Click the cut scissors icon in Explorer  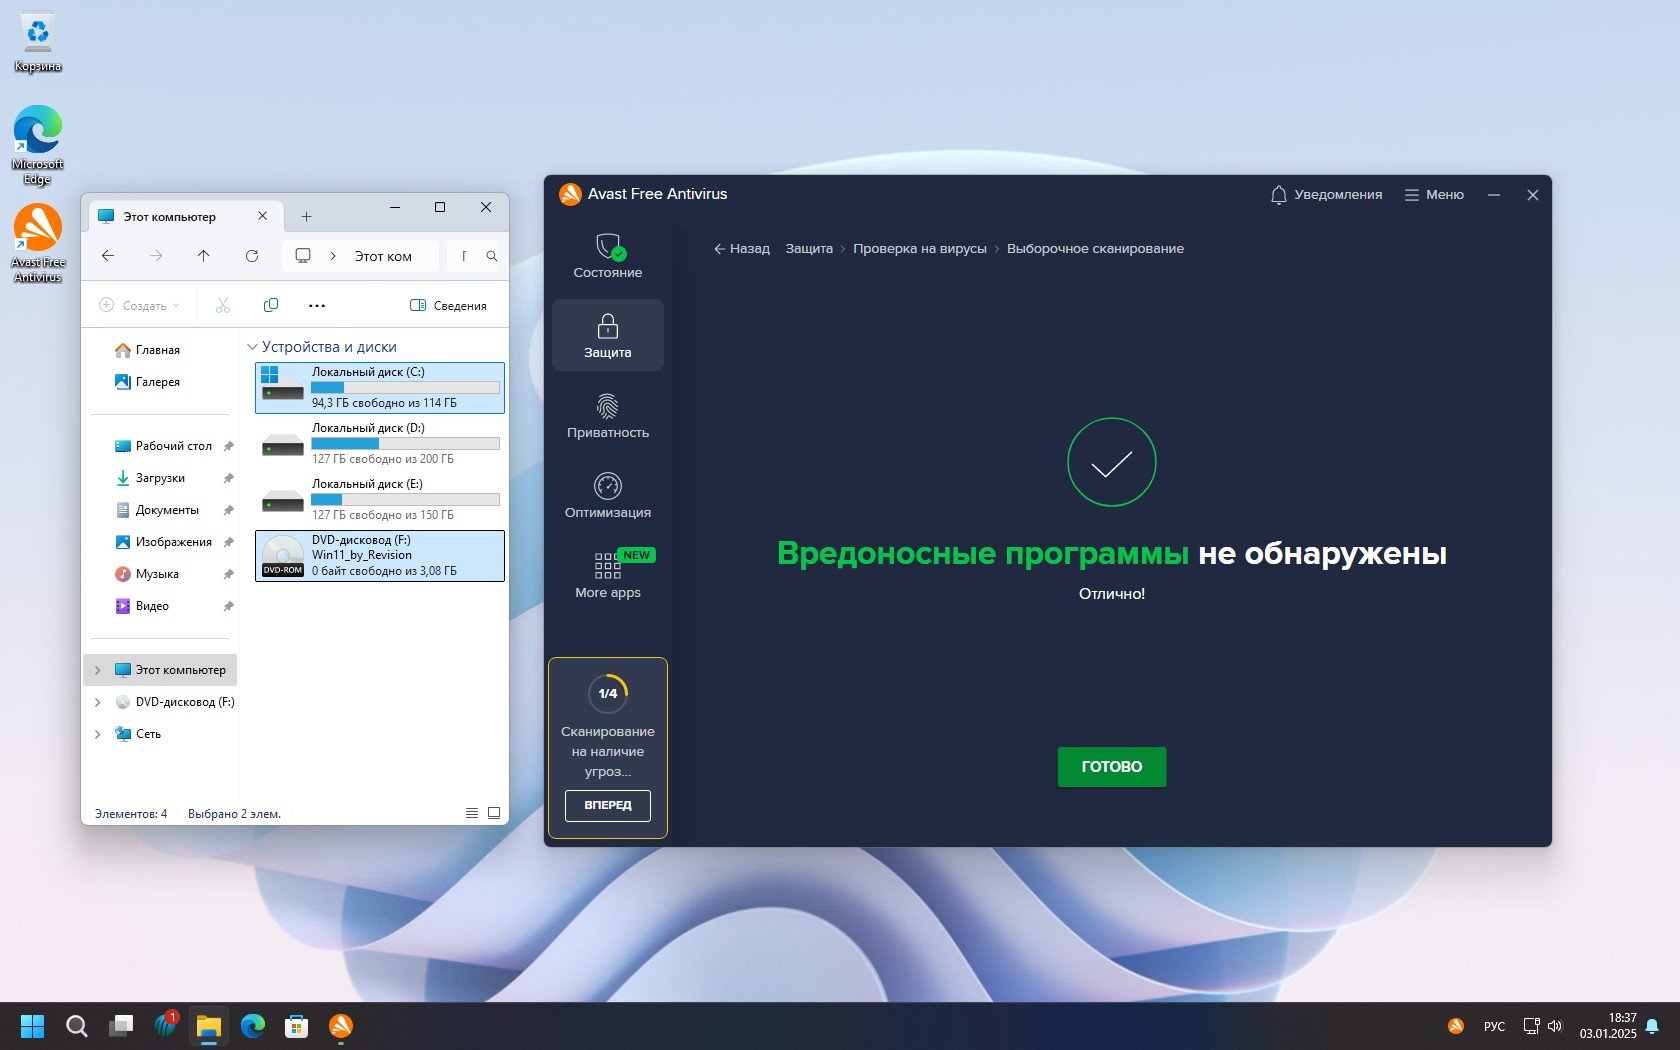(223, 305)
